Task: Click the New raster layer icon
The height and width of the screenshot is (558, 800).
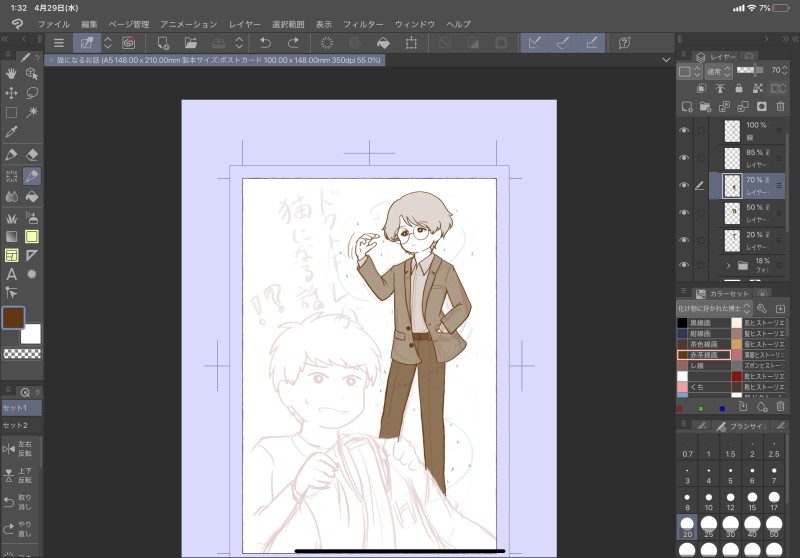Action: (x=687, y=107)
